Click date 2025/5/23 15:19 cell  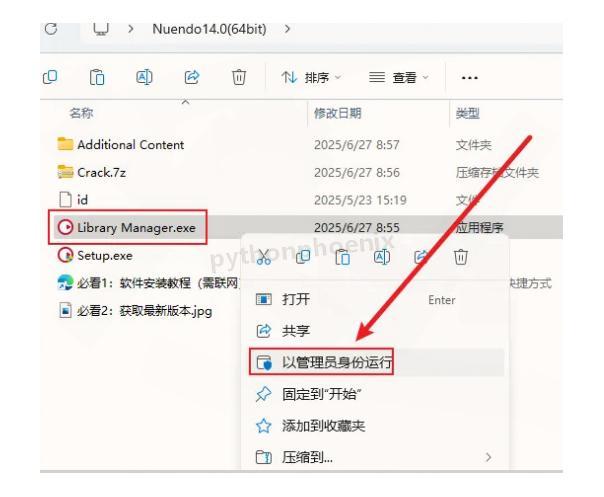point(360,200)
